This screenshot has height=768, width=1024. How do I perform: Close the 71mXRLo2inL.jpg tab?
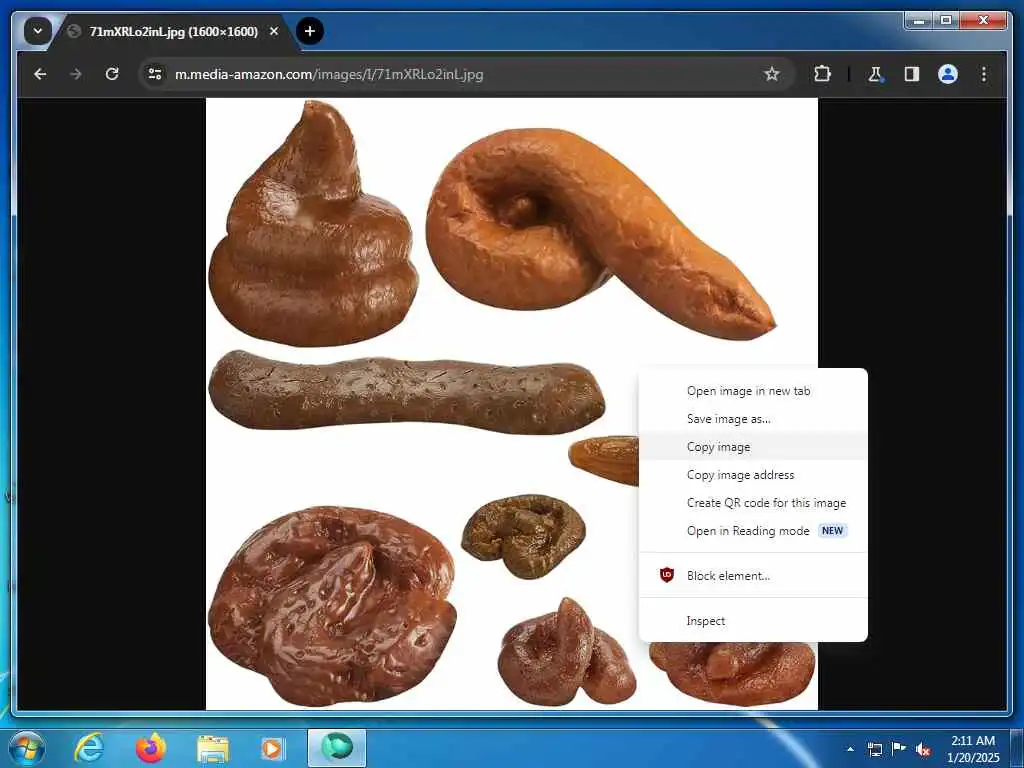coord(274,31)
